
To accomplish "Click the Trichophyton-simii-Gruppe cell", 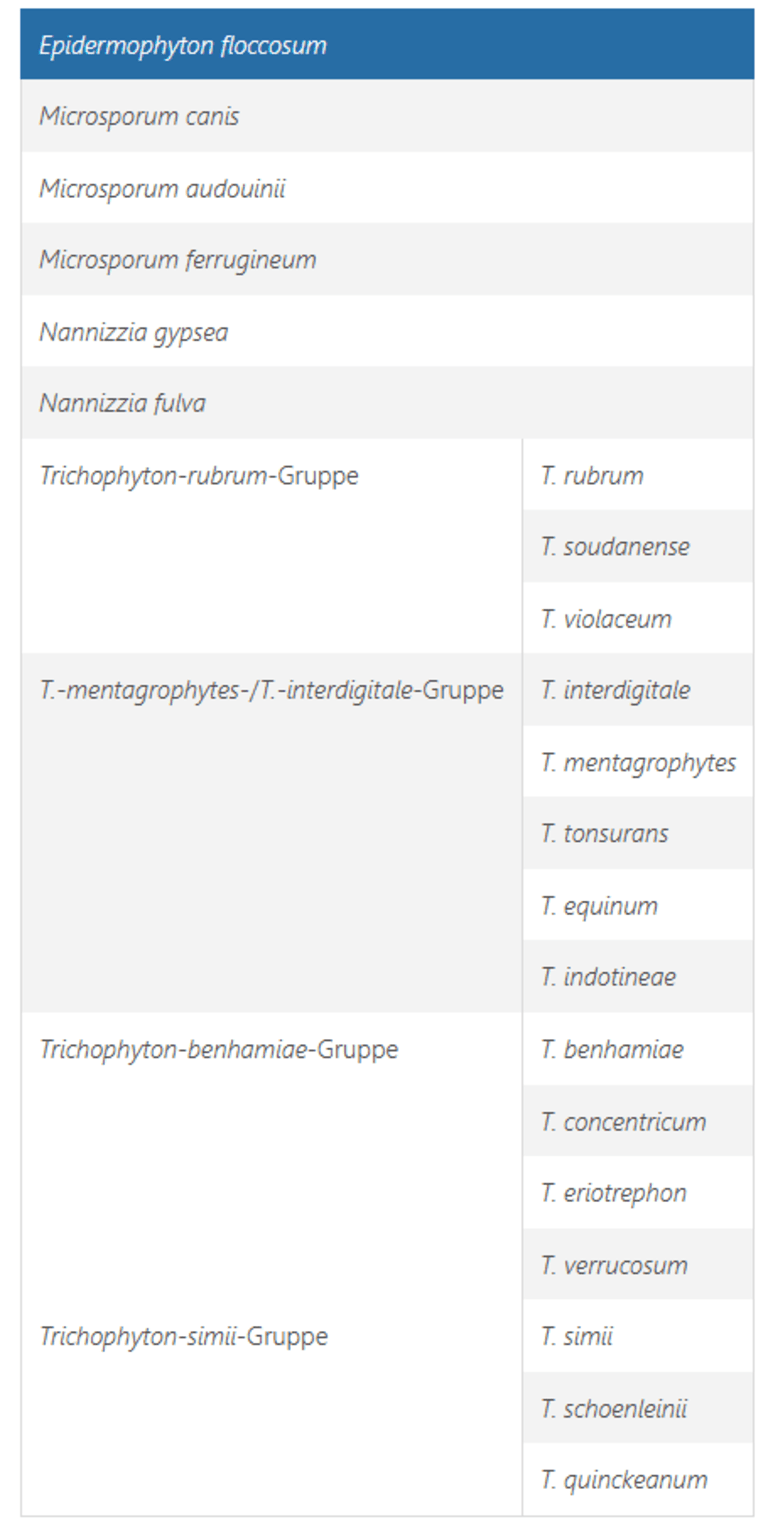I will 184,1336.
